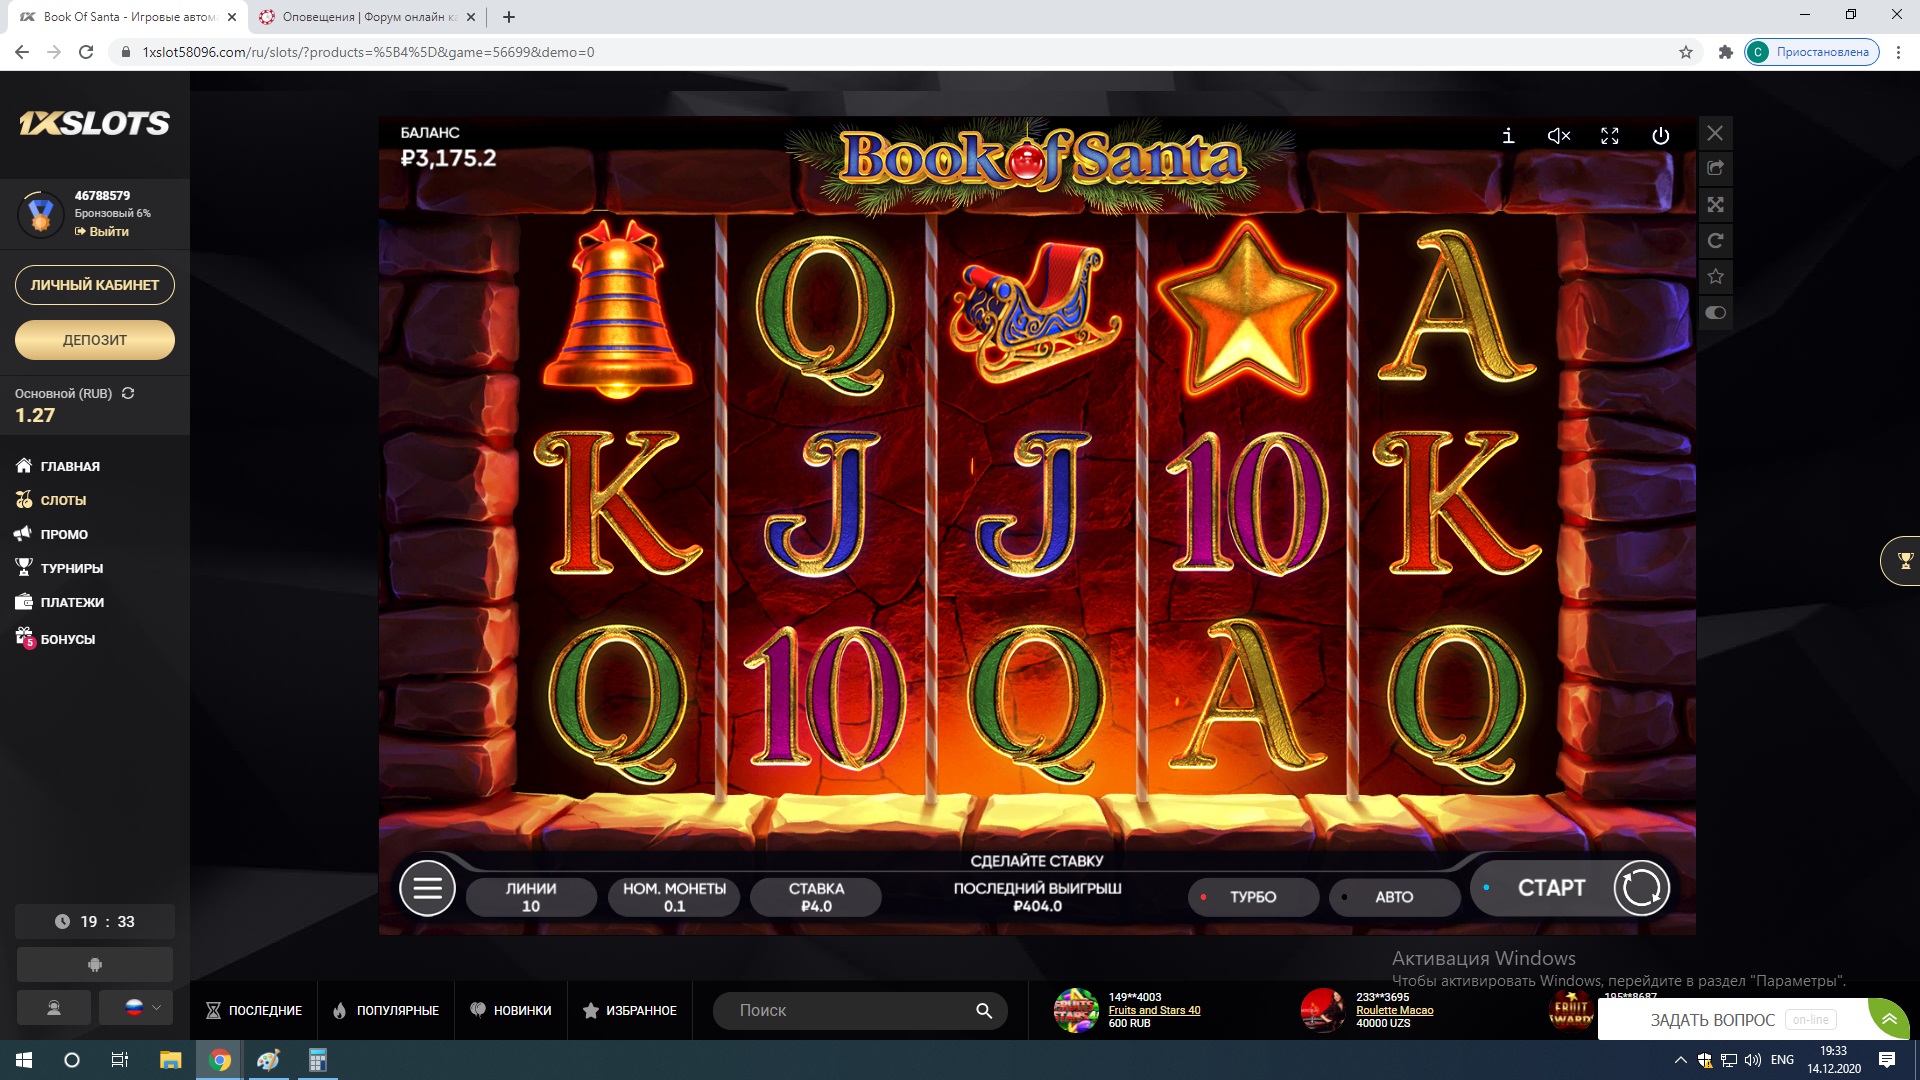The height and width of the screenshot is (1080, 1920).
Task: Switch to Оповещения forum tab
Action: pos(369,17)
